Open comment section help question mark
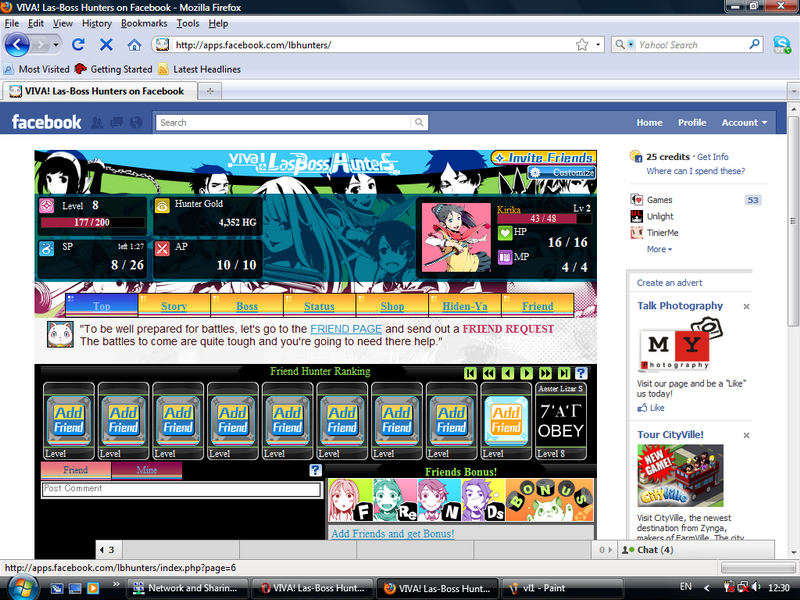The image size is (800, 600). 315,470
